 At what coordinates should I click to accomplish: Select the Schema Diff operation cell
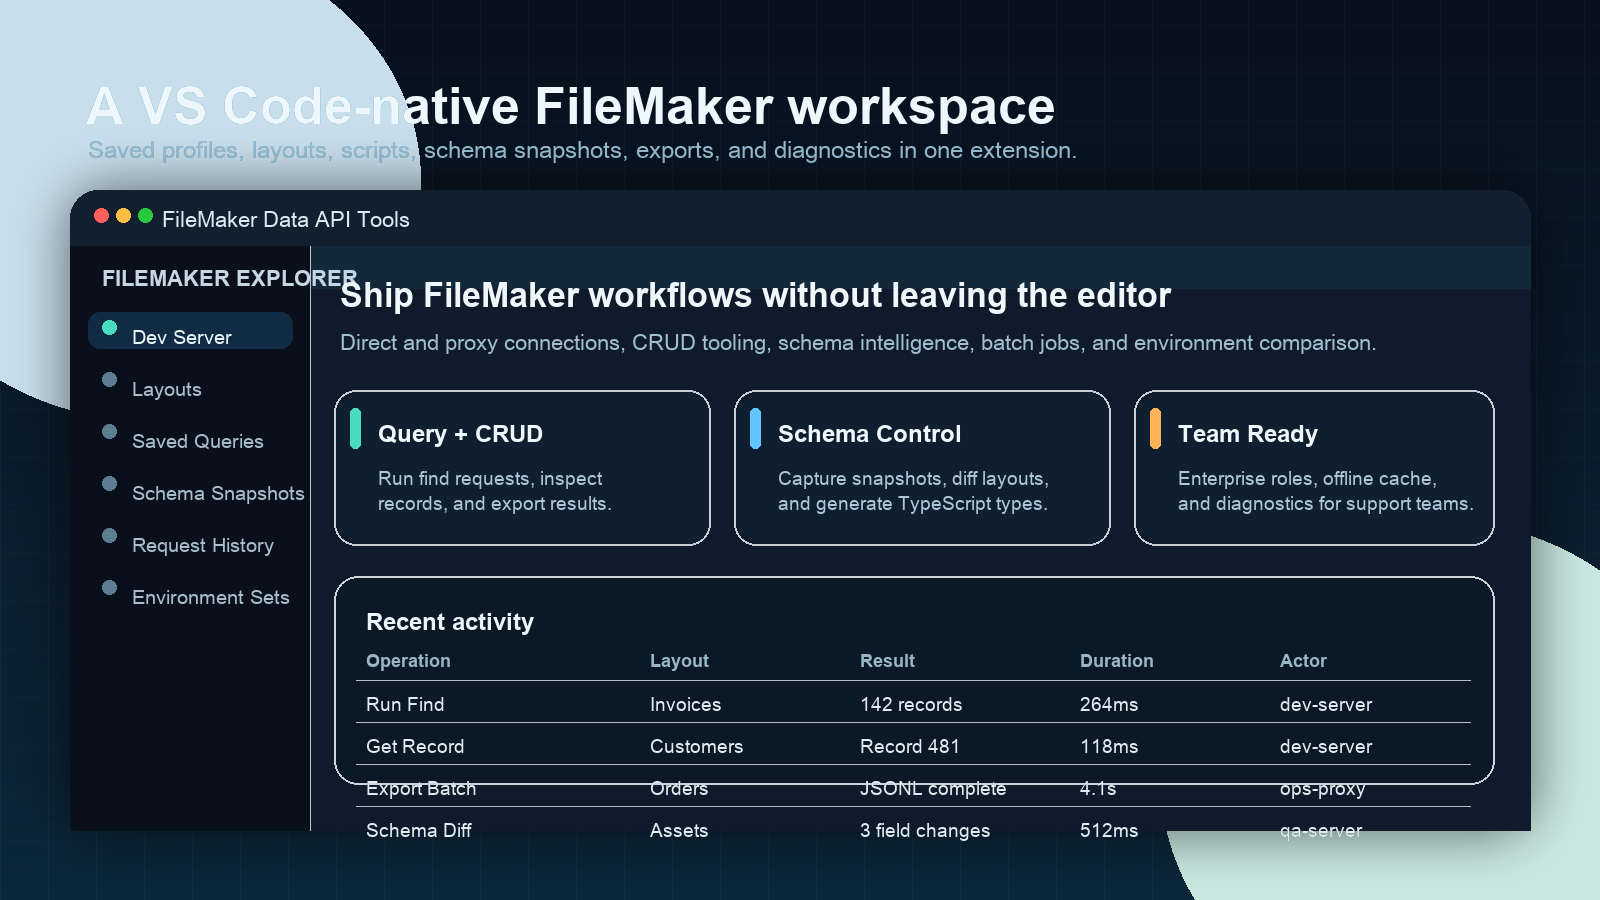(x=418, y=831)
